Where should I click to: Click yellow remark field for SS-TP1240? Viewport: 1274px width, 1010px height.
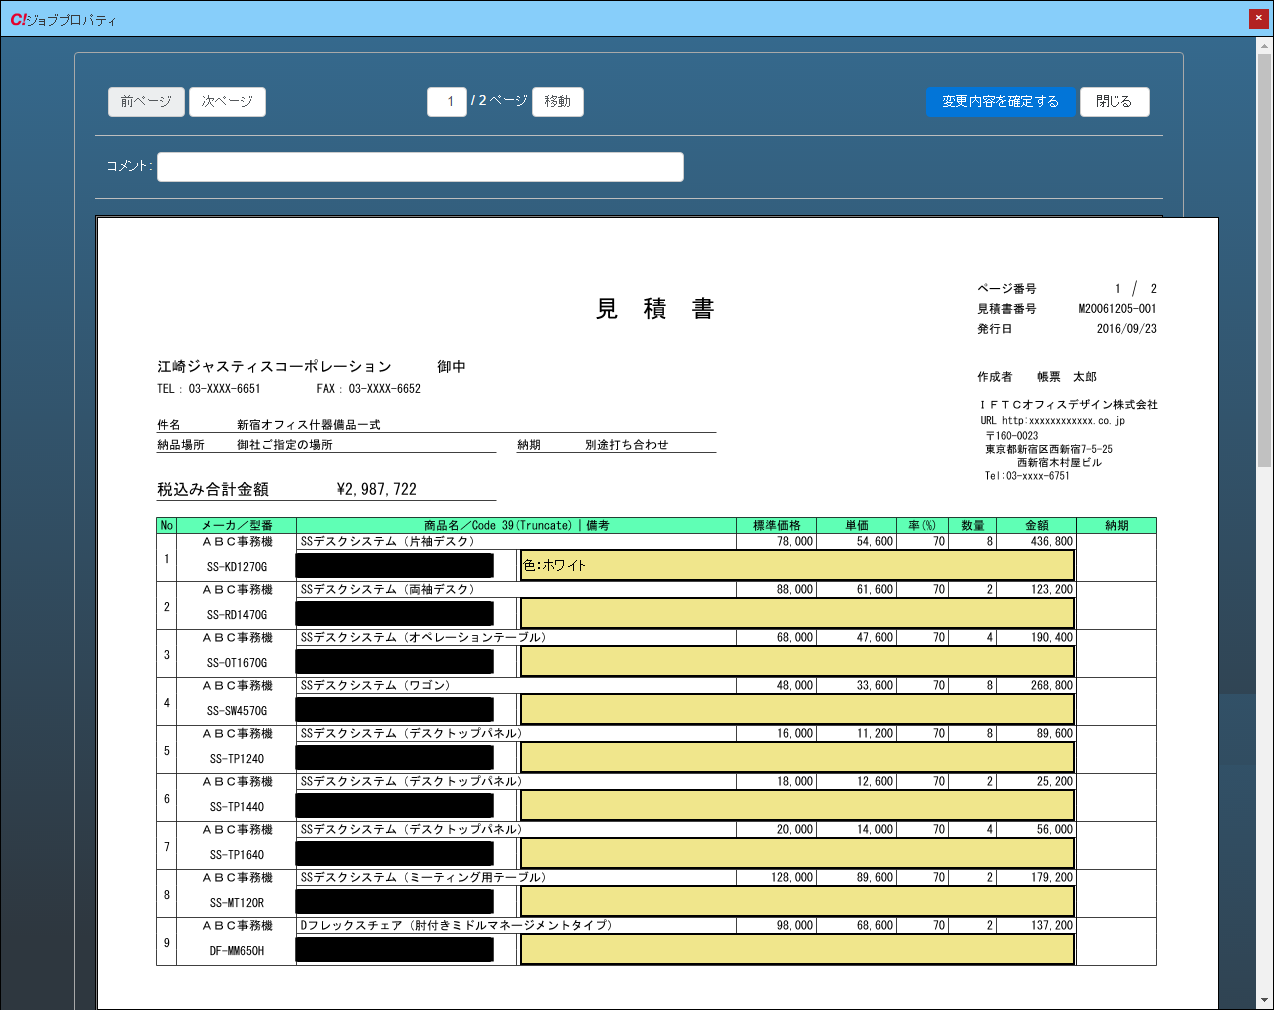797,757
